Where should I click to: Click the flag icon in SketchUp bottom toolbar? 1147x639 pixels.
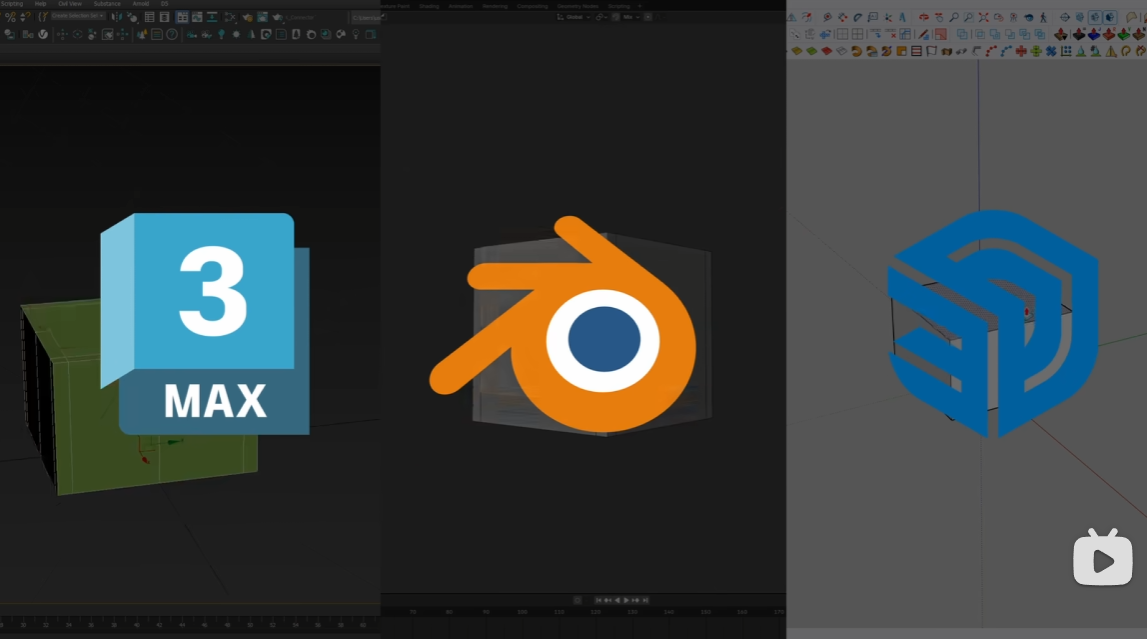pos(931,51)
